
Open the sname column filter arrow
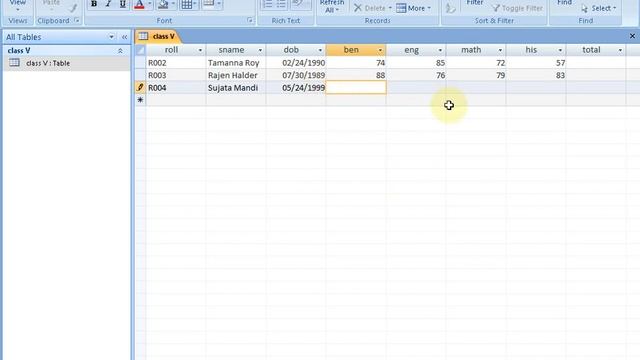tap(260, 50)
